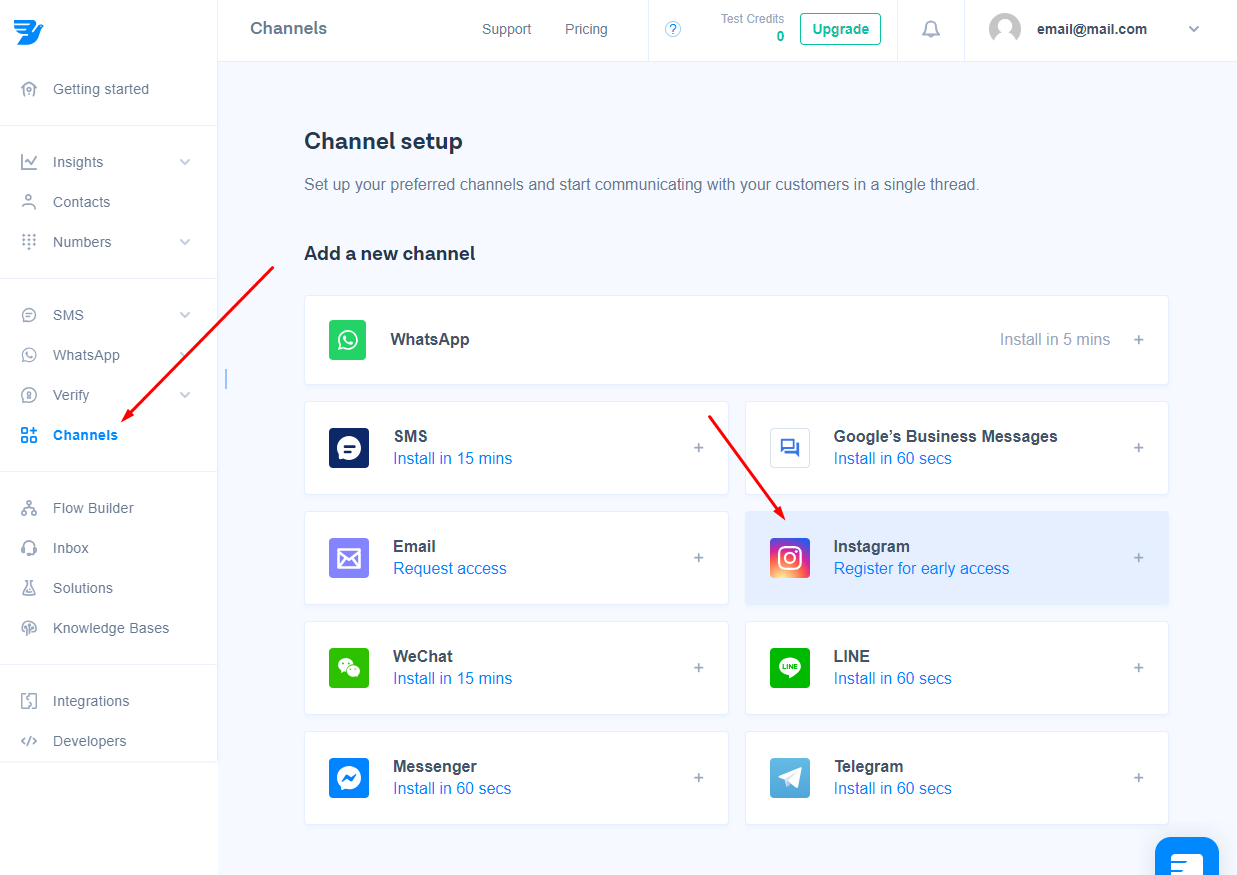The image size is (1237, 875).
Task: Click the Inbox headset icon
Action: click(29, 548)
